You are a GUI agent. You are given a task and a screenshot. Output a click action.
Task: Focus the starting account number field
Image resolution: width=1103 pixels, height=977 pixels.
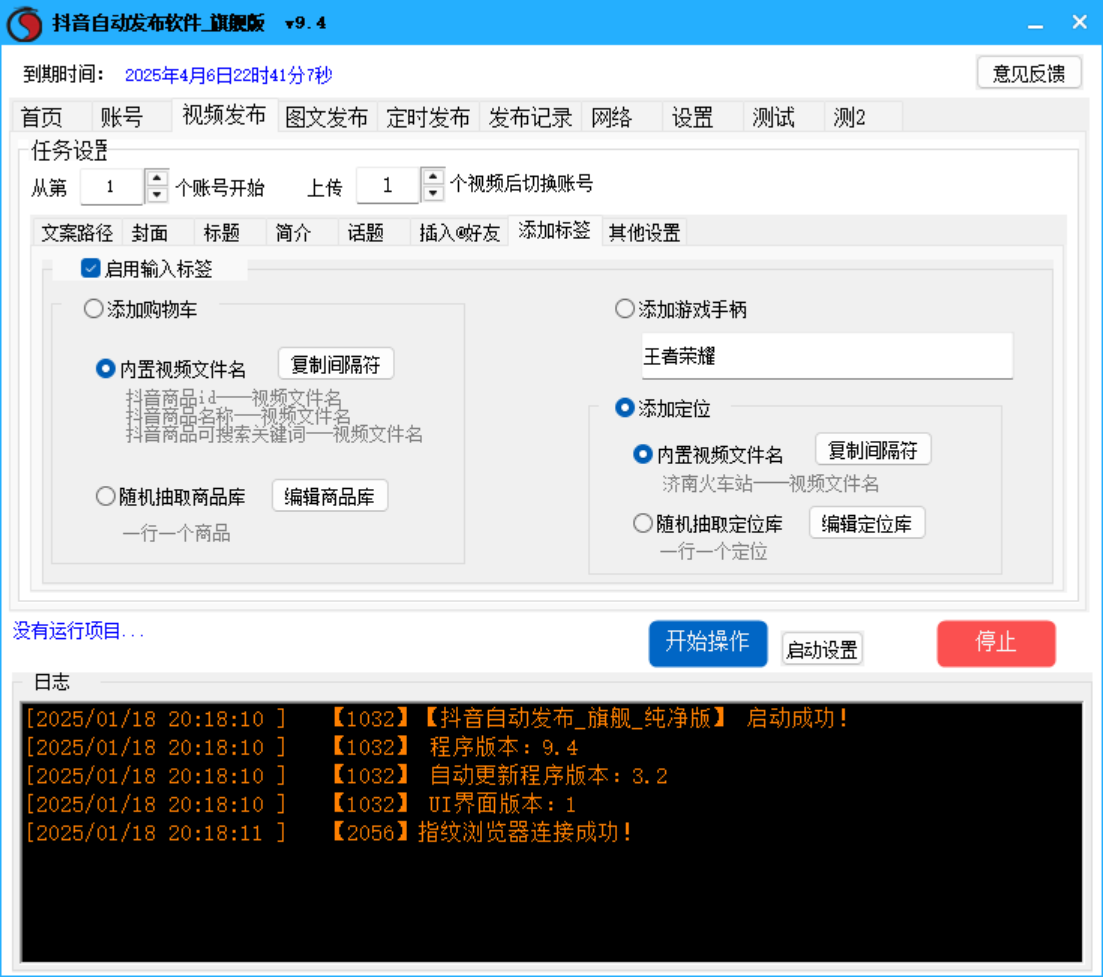(x=112, y=186)
